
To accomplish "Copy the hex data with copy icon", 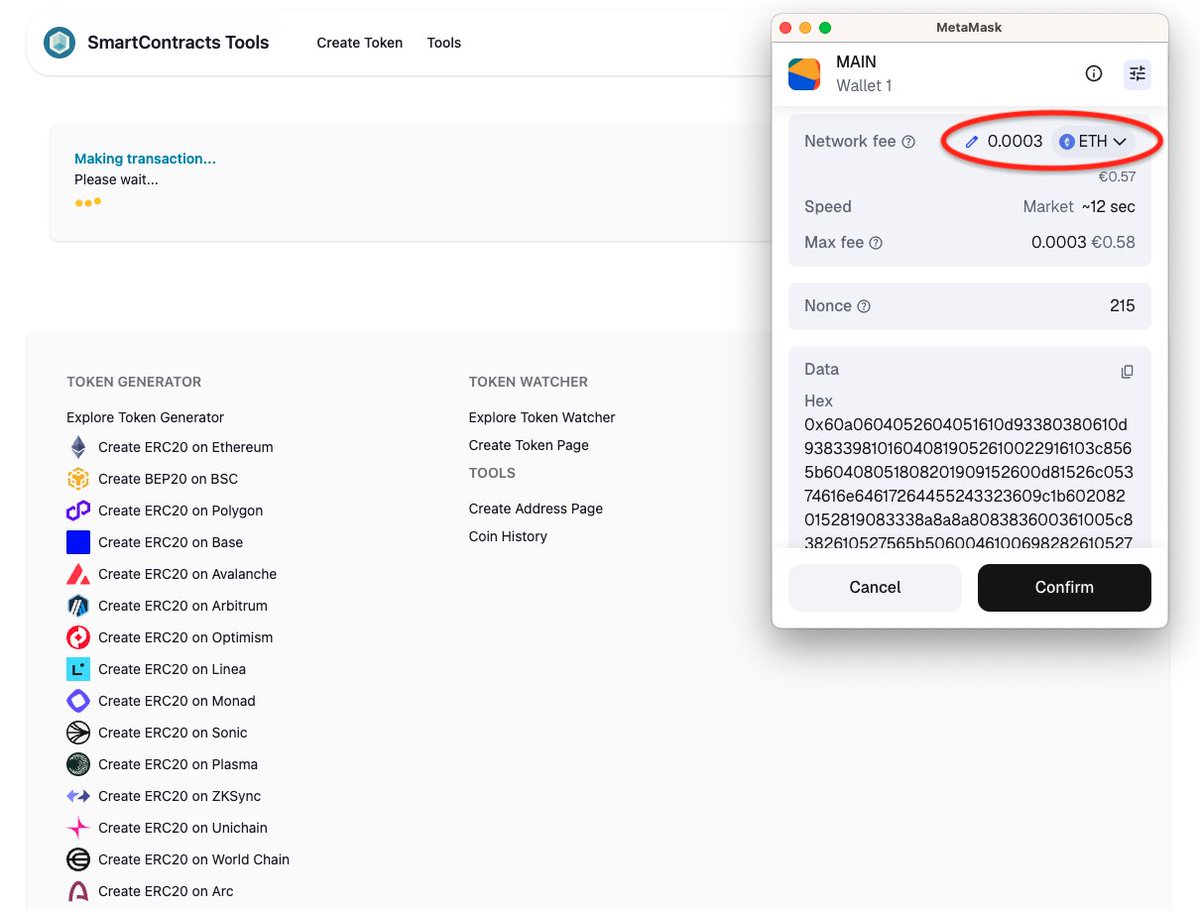I will coord(1127,371).
